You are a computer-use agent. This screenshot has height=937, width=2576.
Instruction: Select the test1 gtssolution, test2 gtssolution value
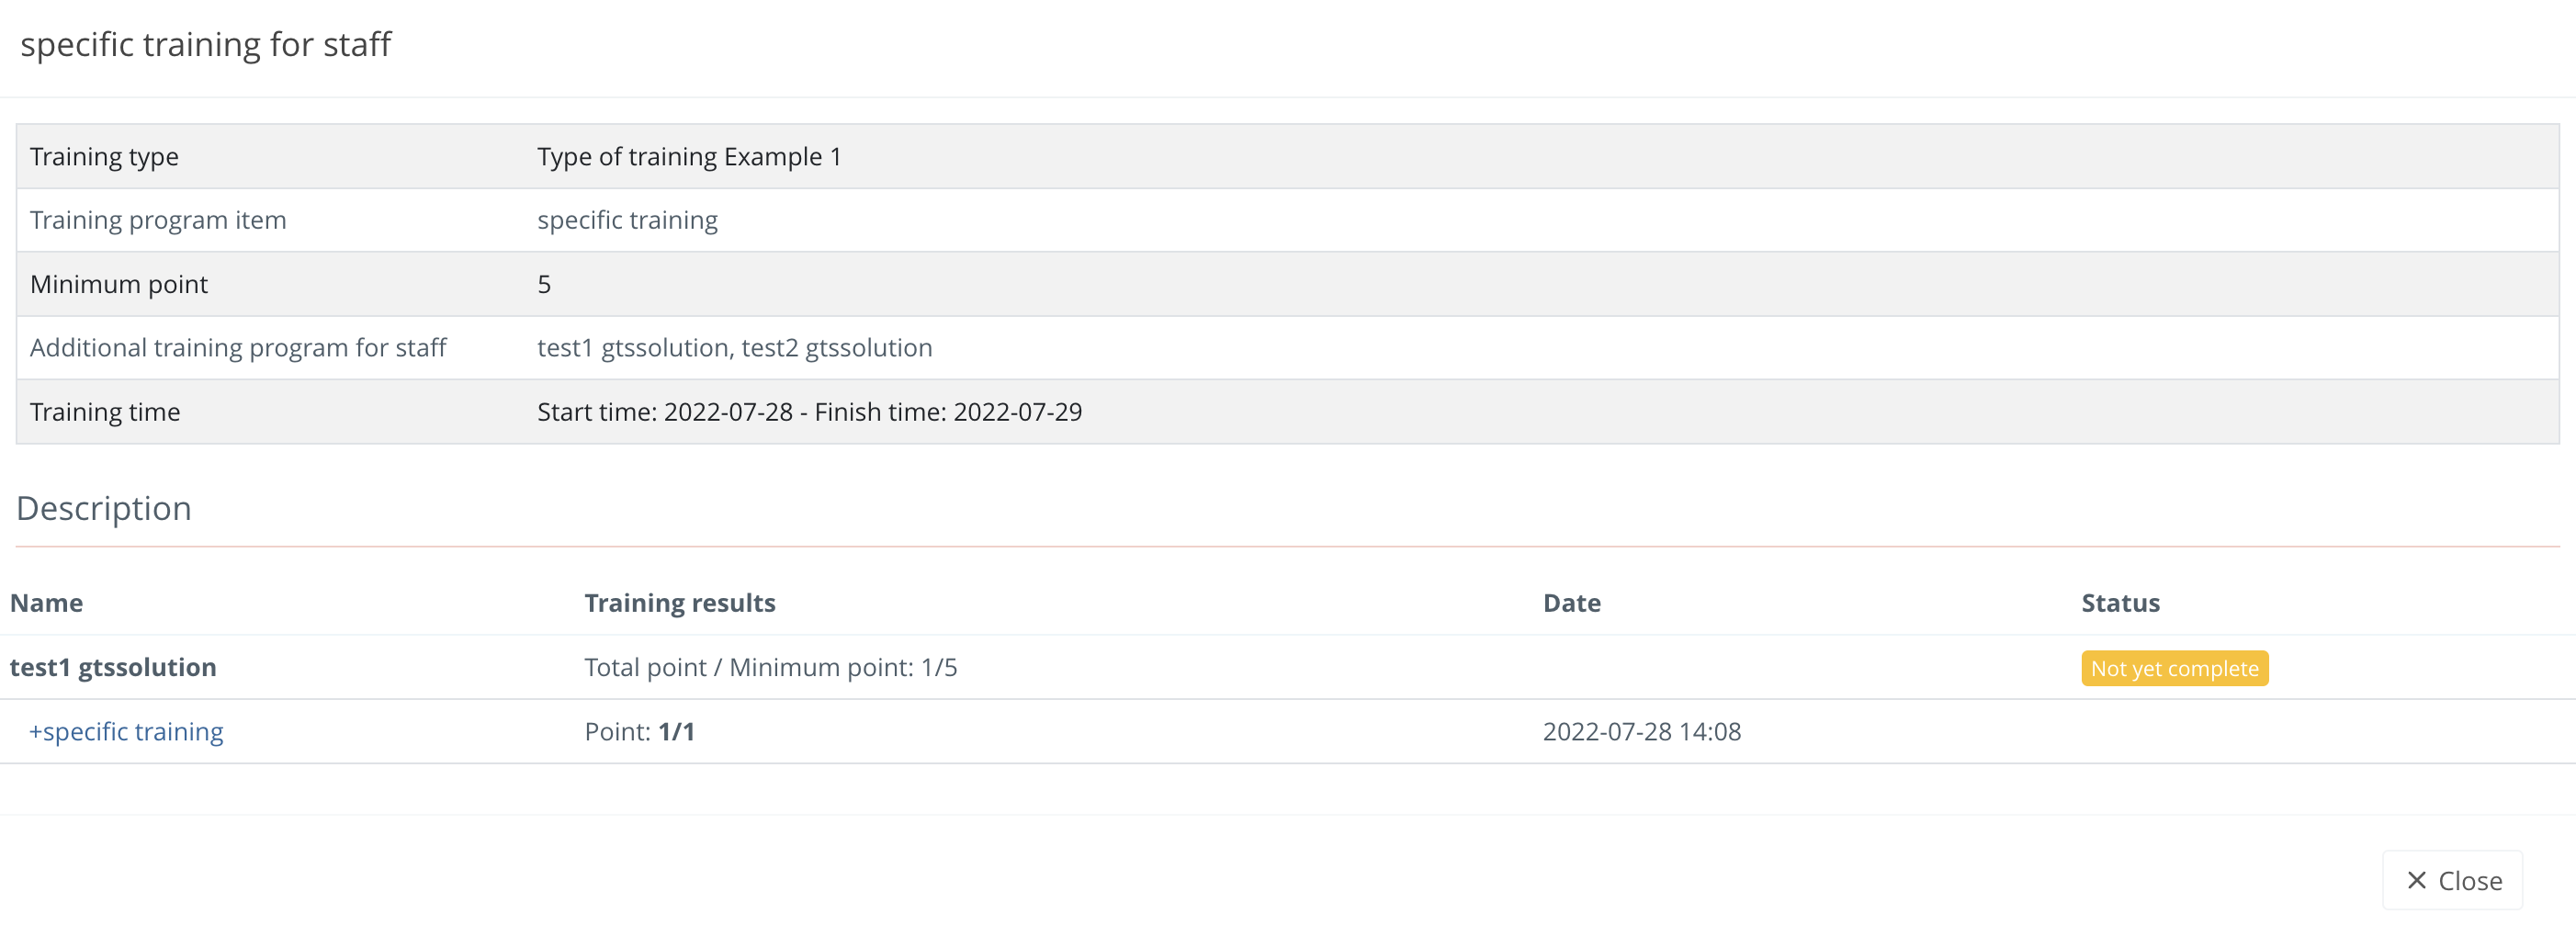(x=734, y=348)
